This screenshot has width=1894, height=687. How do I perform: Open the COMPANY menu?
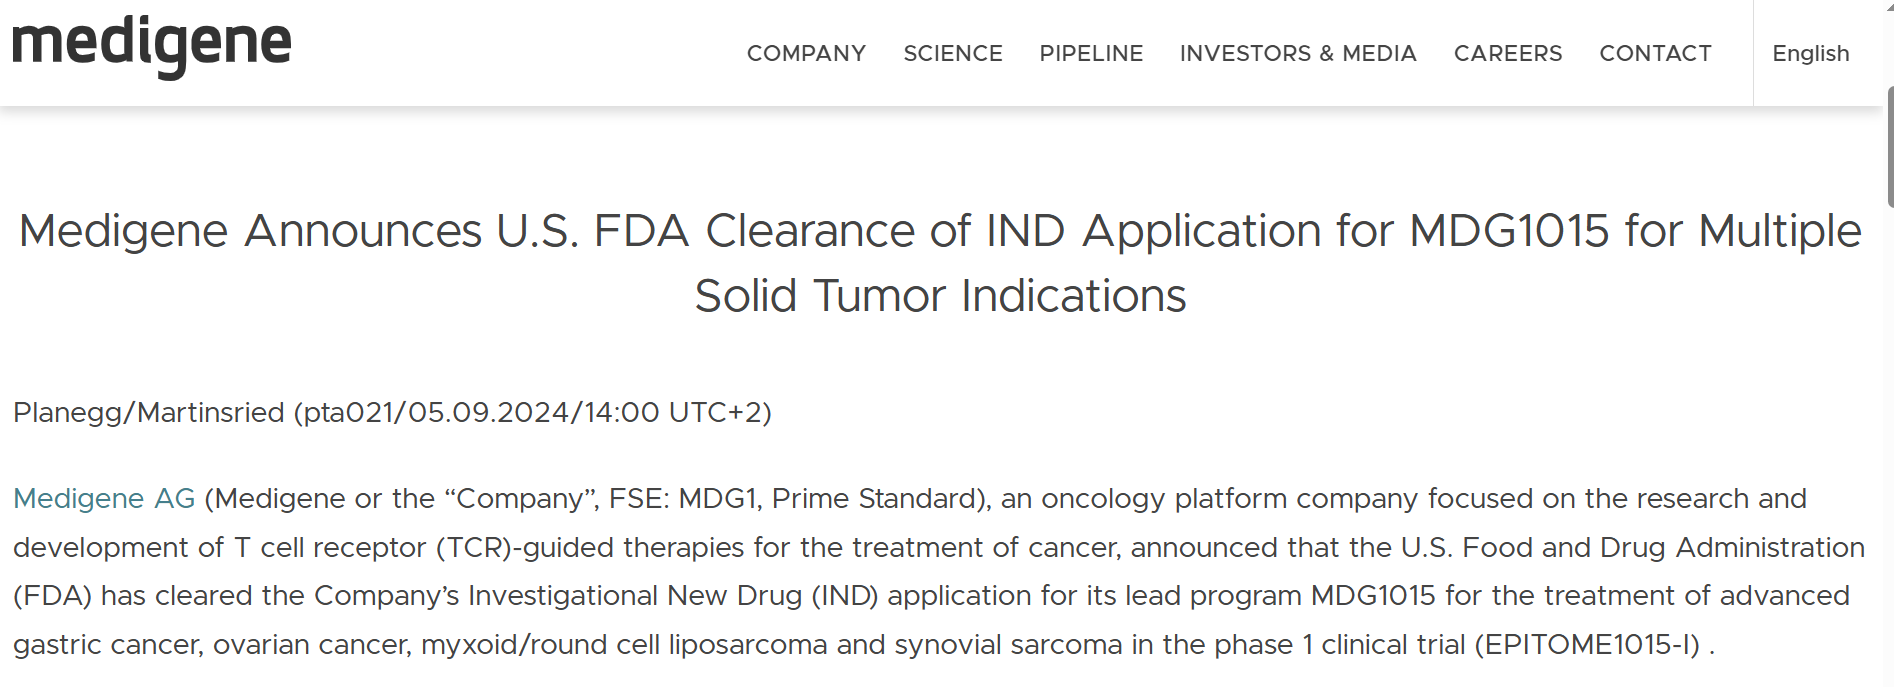806,54
